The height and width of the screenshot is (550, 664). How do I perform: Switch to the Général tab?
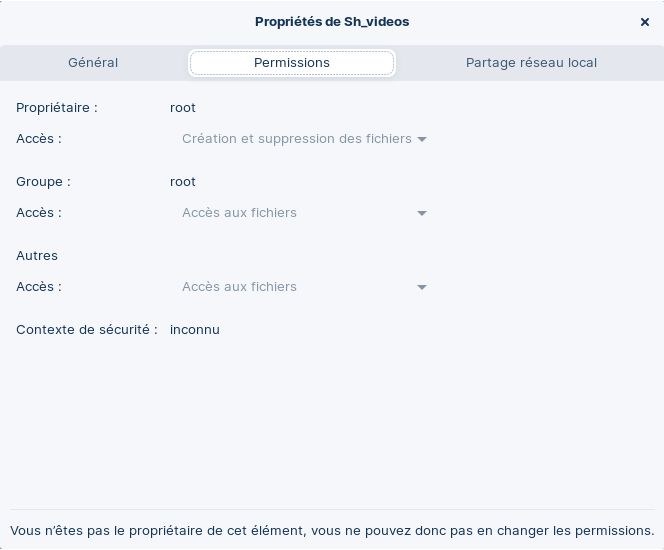click(93, 62)
